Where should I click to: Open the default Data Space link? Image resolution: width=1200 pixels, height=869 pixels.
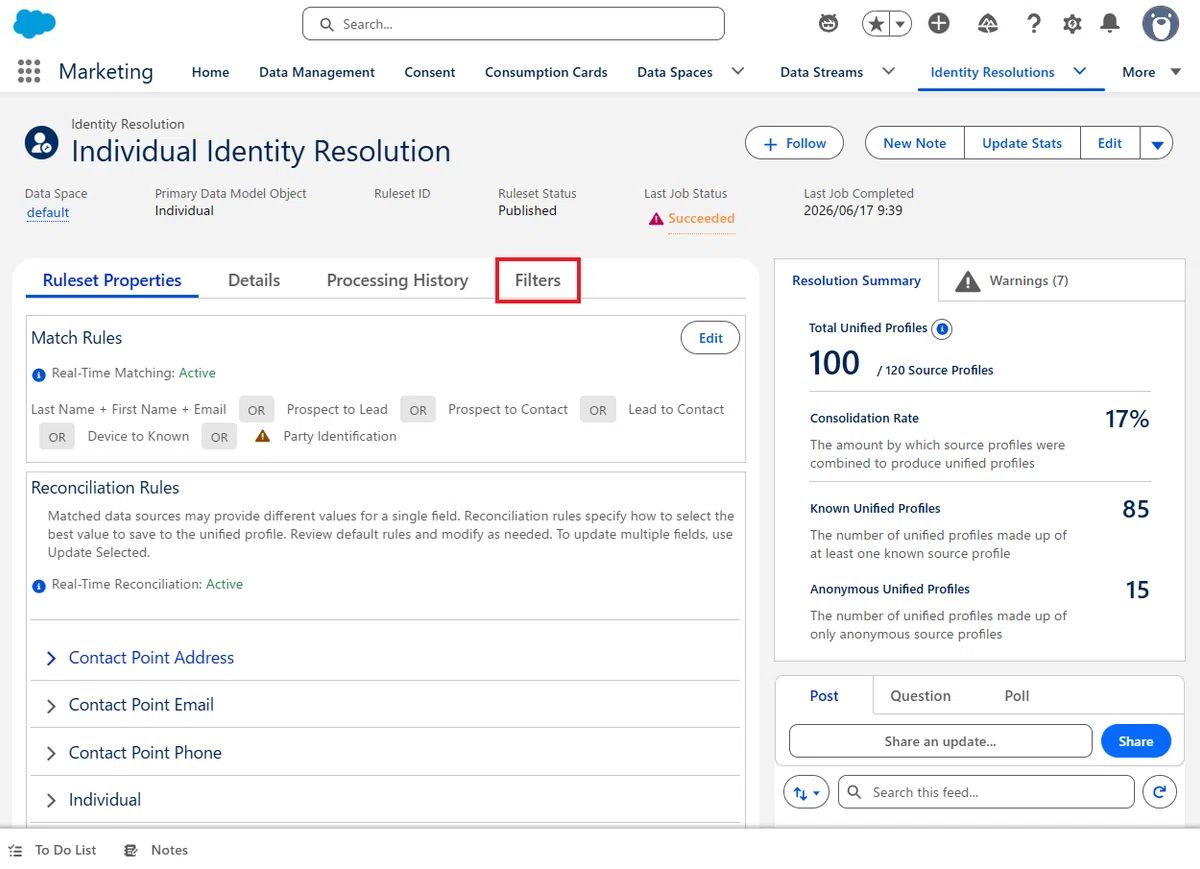click(48, 212)
